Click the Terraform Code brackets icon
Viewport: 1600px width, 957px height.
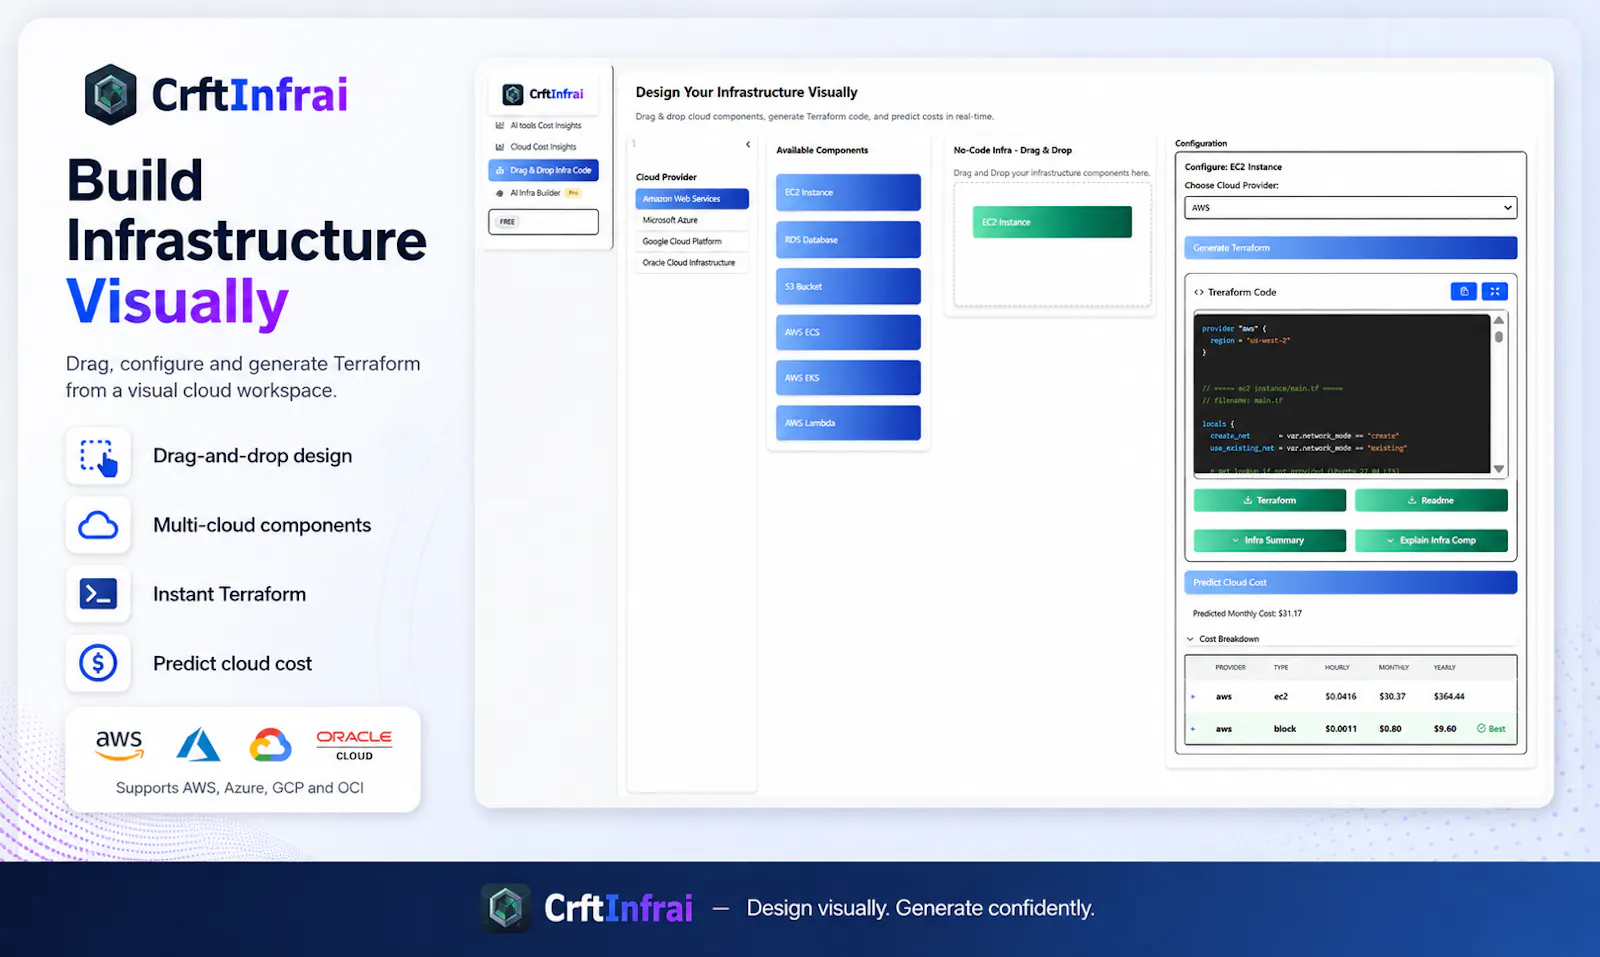pos(1199,292)
